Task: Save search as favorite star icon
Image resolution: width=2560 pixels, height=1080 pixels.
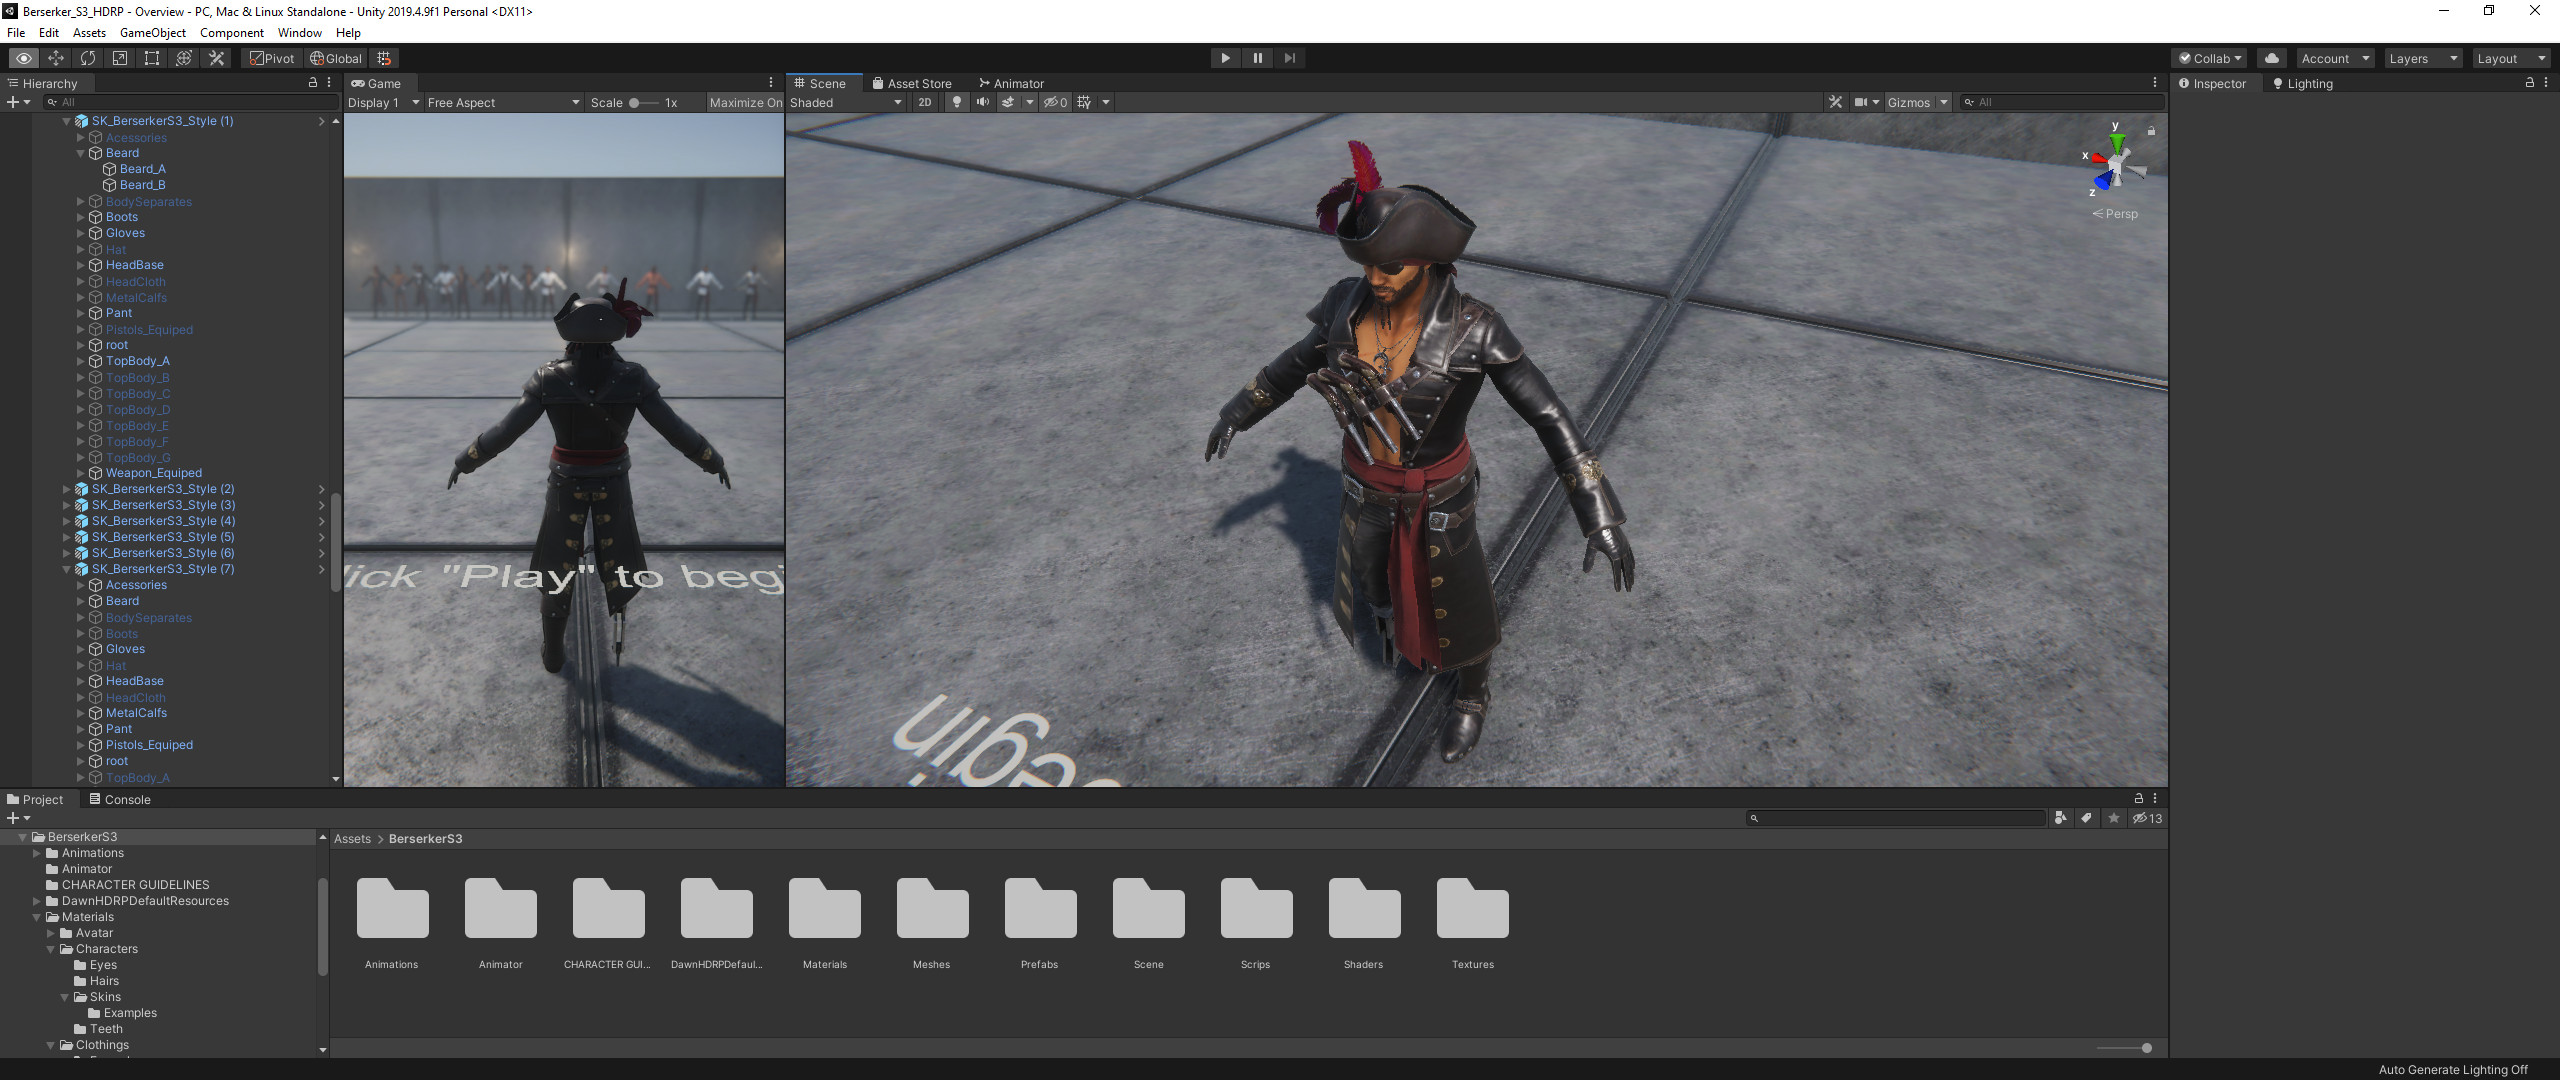Action: pos(2114,818)
